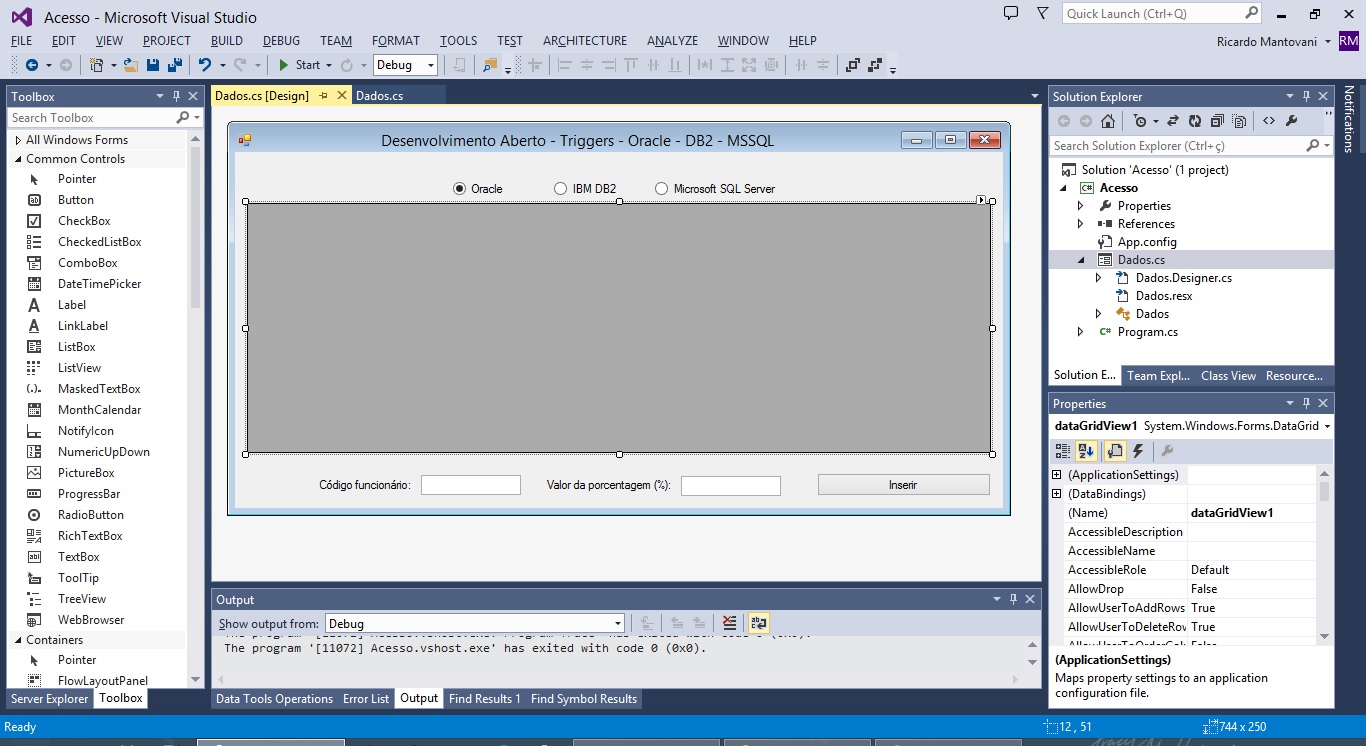
Task: Click the Undo arrow in the toolbar
Action: (x=204, y=65)
